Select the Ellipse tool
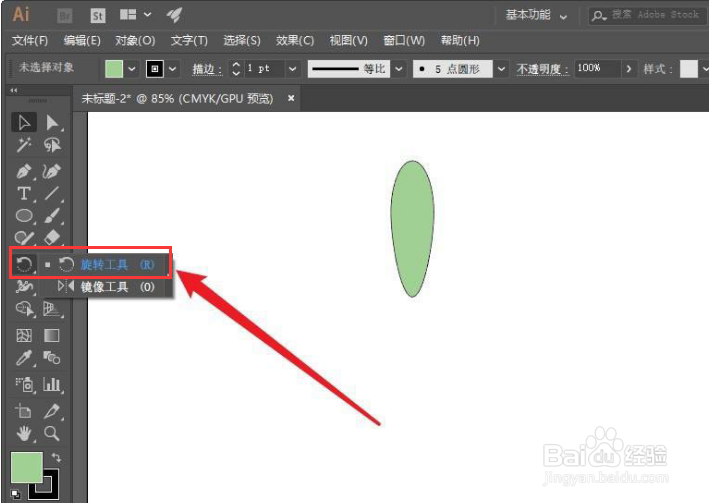The image size is (709, 503). (24, 216)
